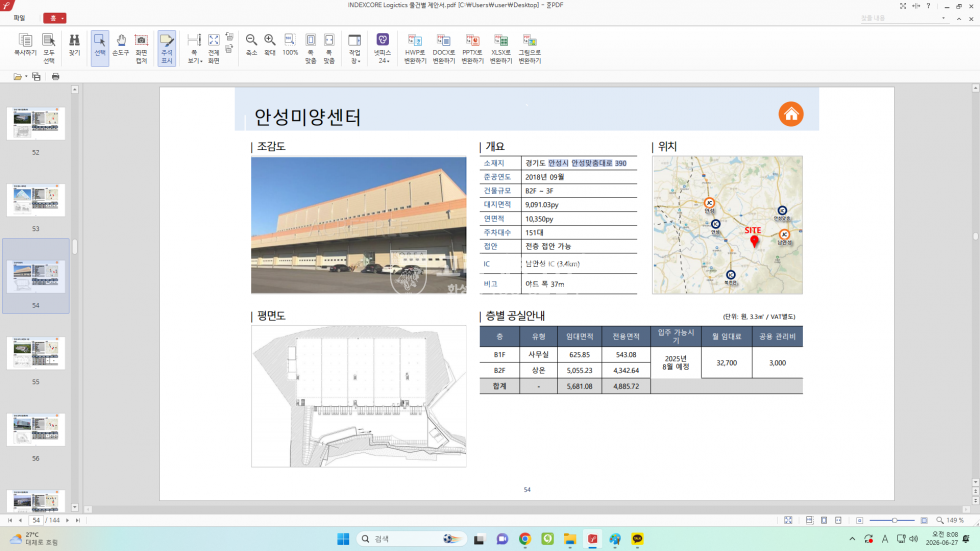Viewport: 980px width, 551px height.
Task: Open the 파일 (file) menu
Action: pyautogui.click(x=19, y=18)
